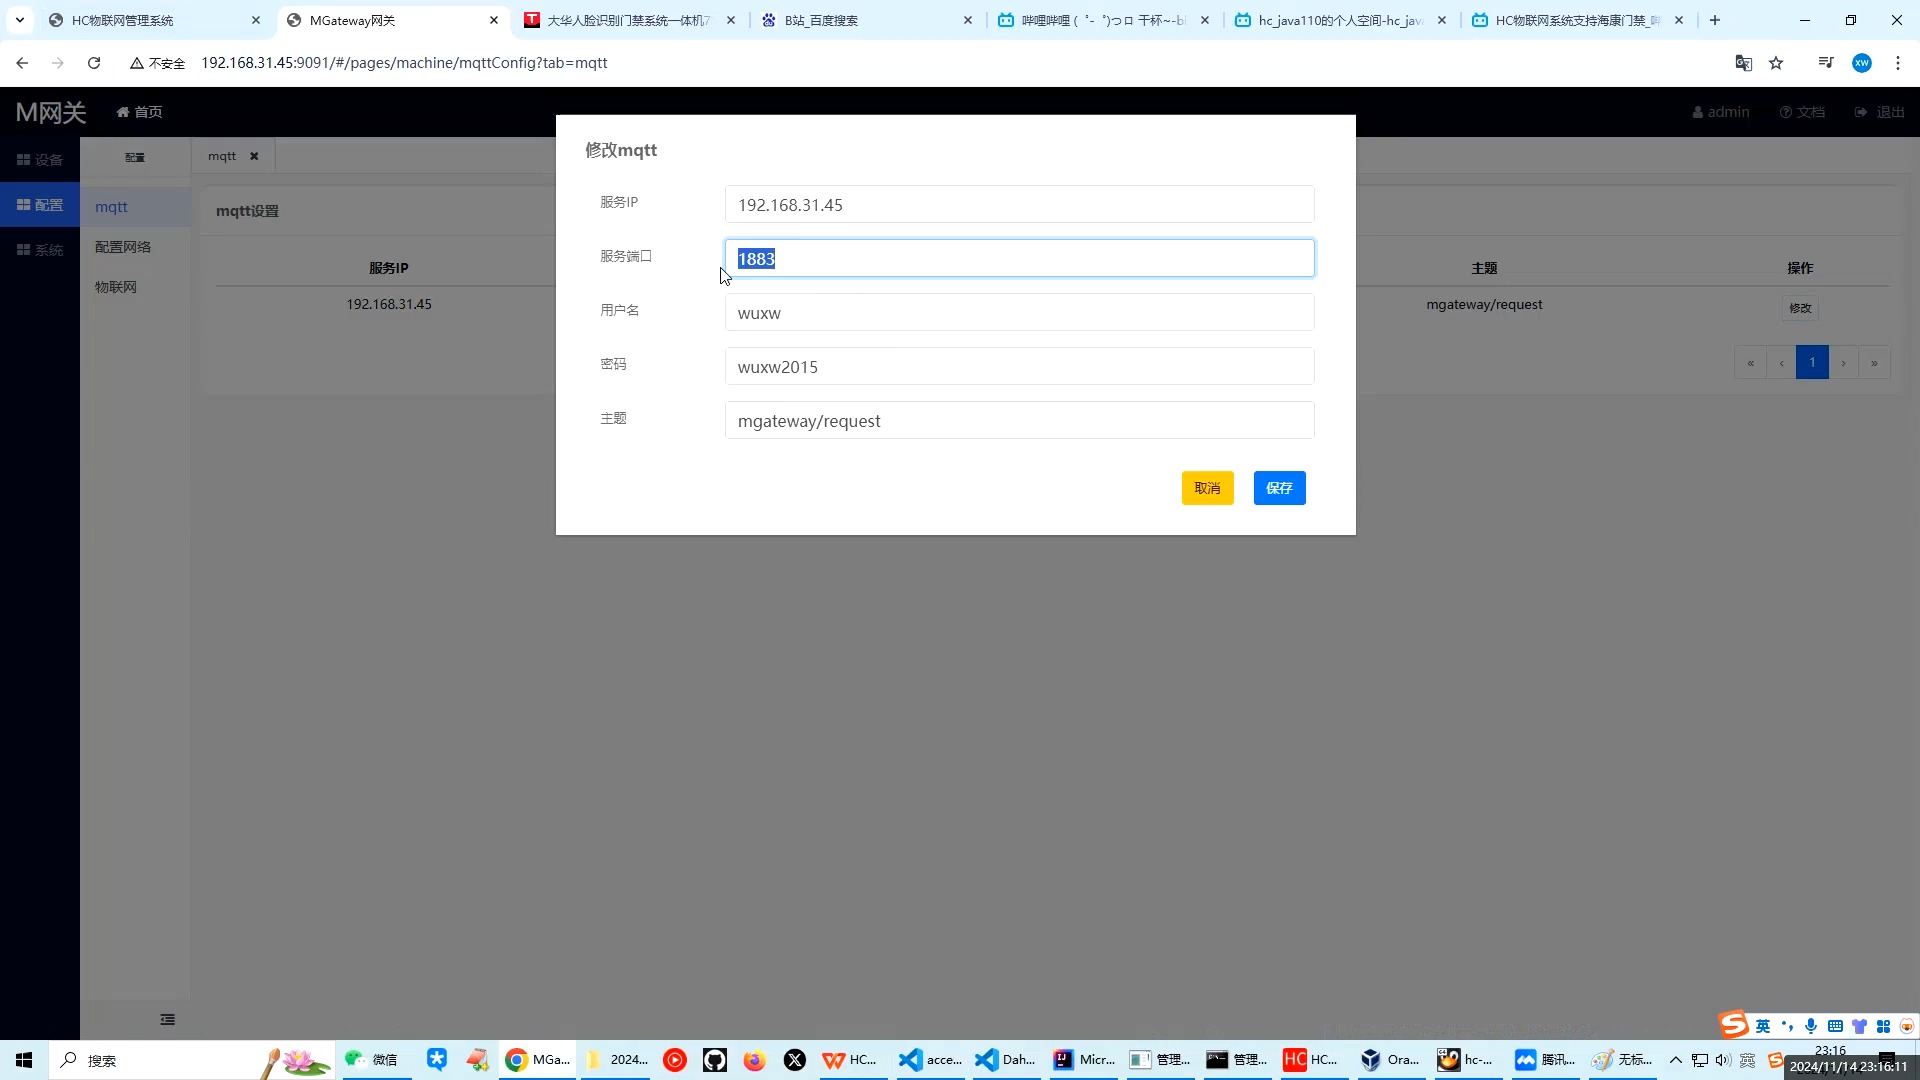Expand hidden system tray icons

1676,1061
